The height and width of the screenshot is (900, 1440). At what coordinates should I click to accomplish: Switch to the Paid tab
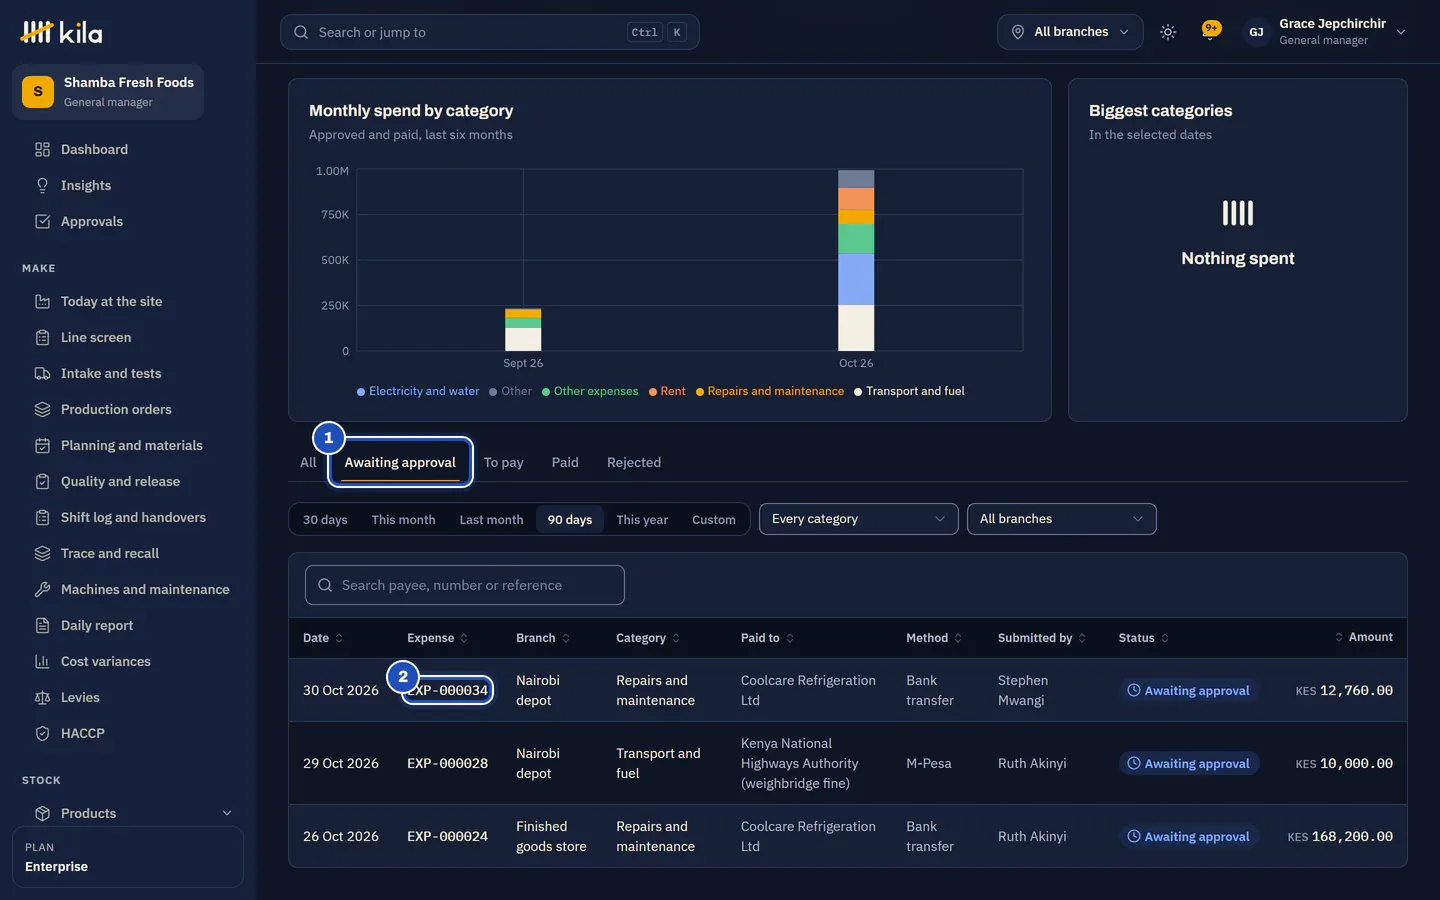(x=565, y=462)
